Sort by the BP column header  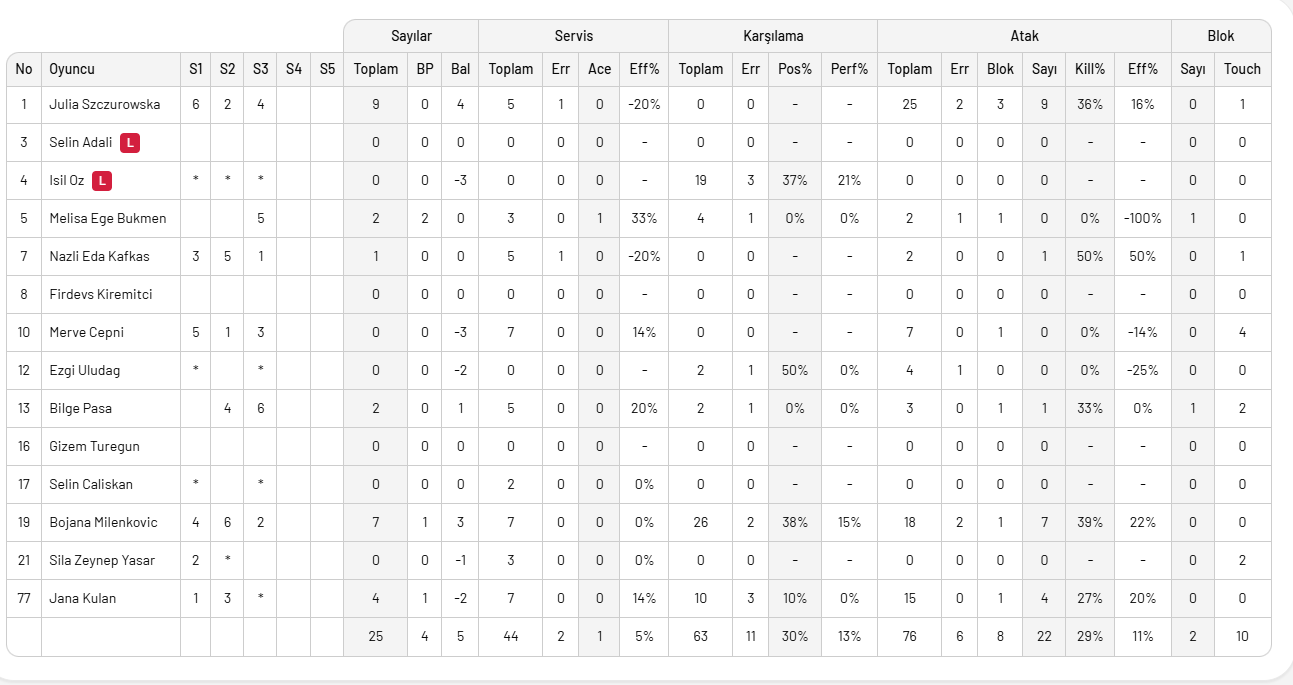tap(425, 69)
